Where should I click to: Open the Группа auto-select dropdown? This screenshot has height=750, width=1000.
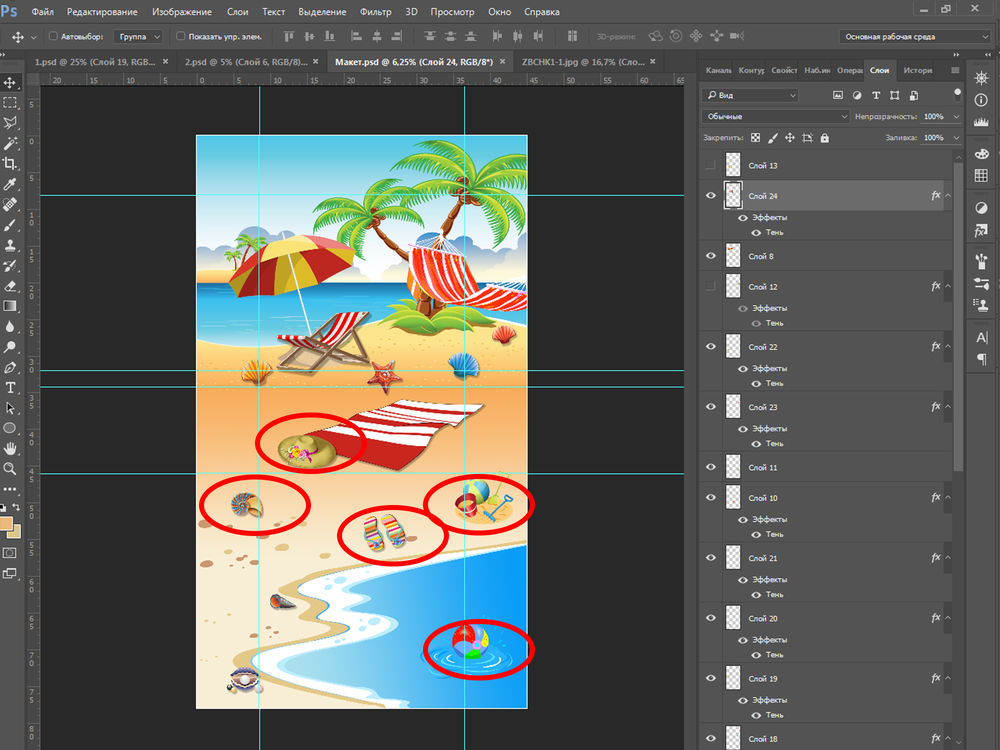[x=138, y=36]
